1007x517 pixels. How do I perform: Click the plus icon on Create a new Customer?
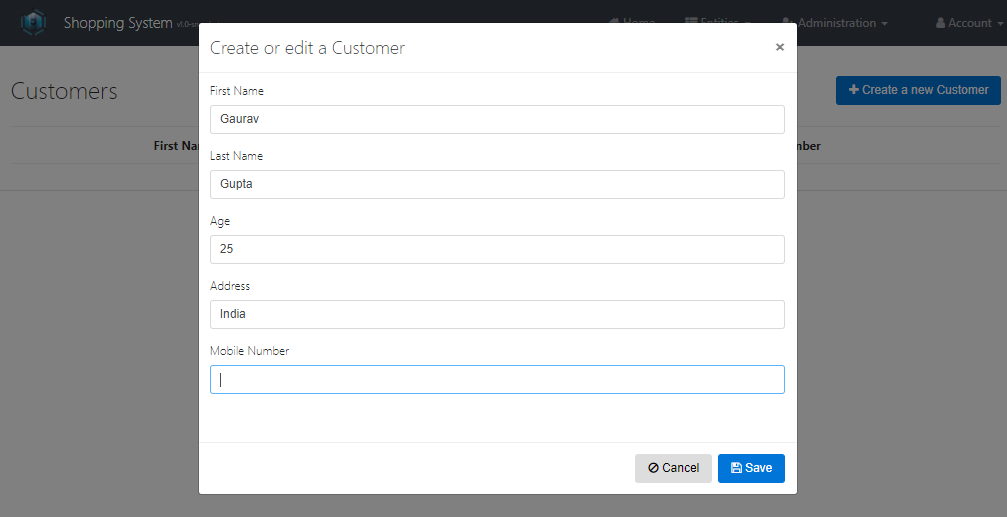click(853, 90)
